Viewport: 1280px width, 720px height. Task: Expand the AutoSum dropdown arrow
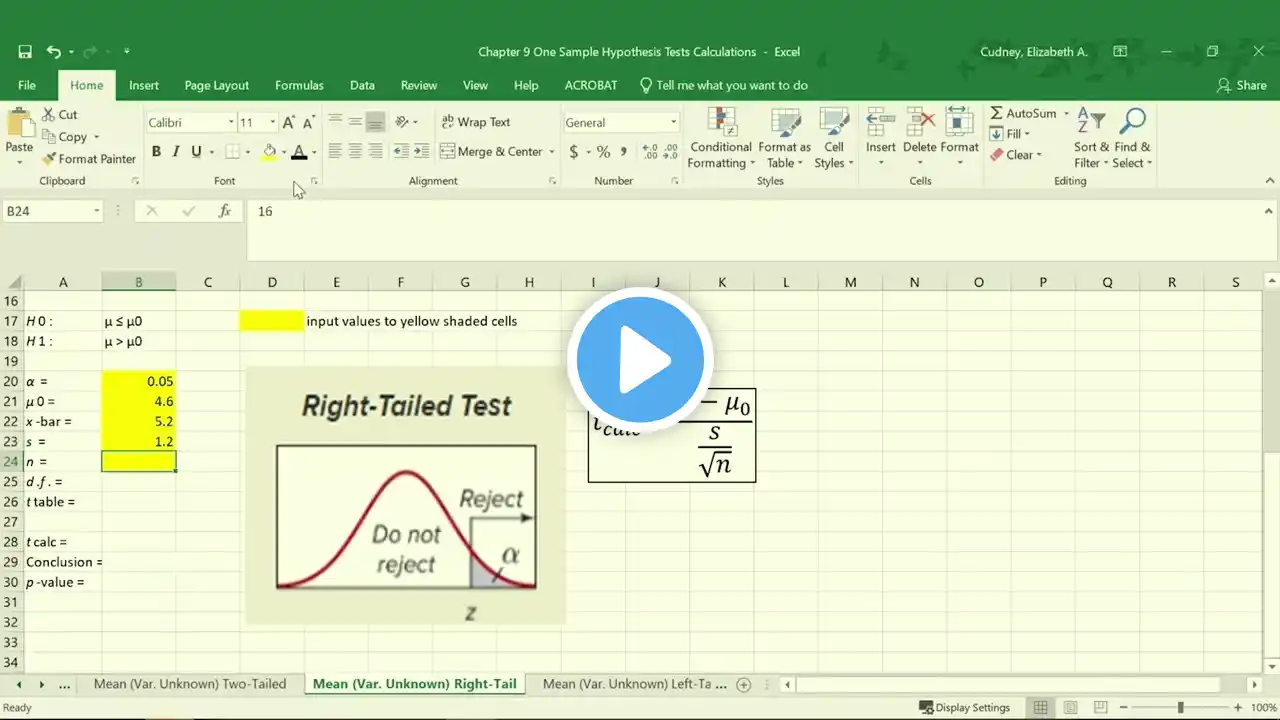click(x=1066, y=114)
